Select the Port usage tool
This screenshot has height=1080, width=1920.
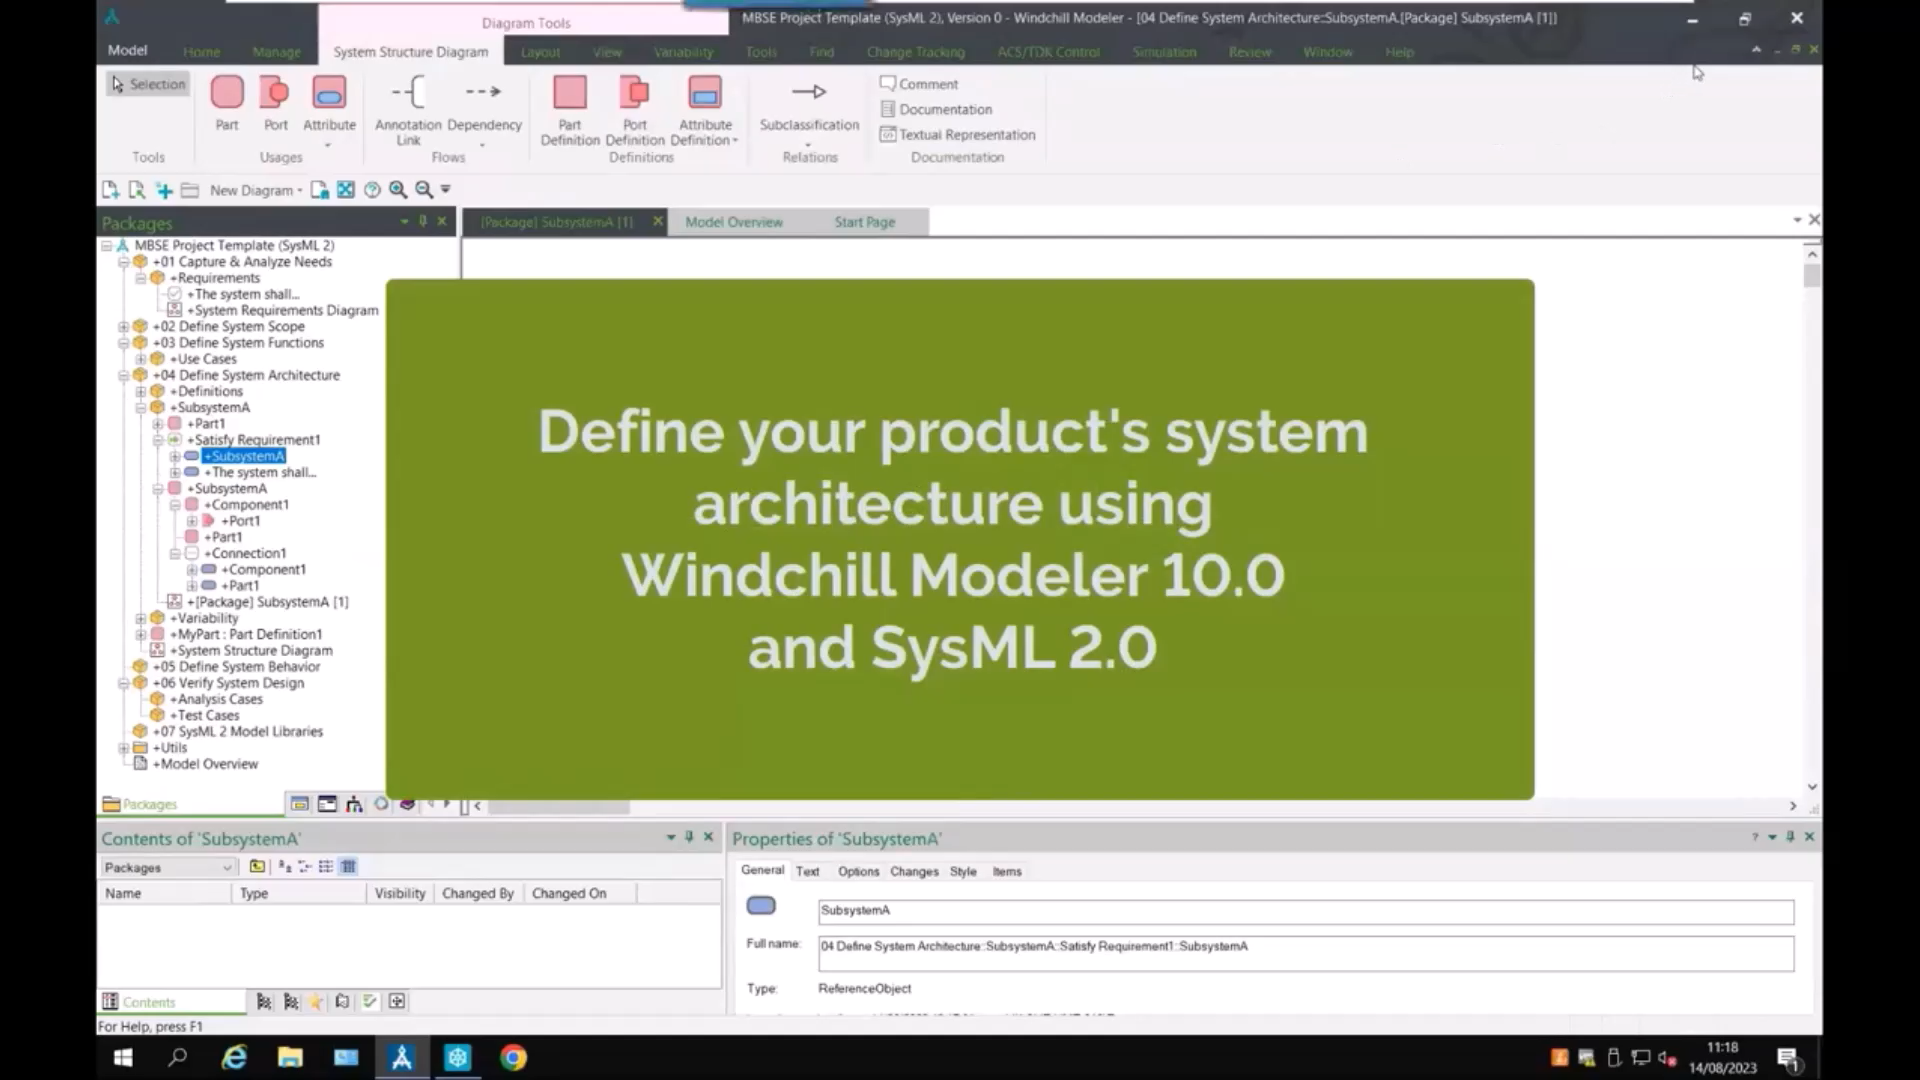(275, 103)
